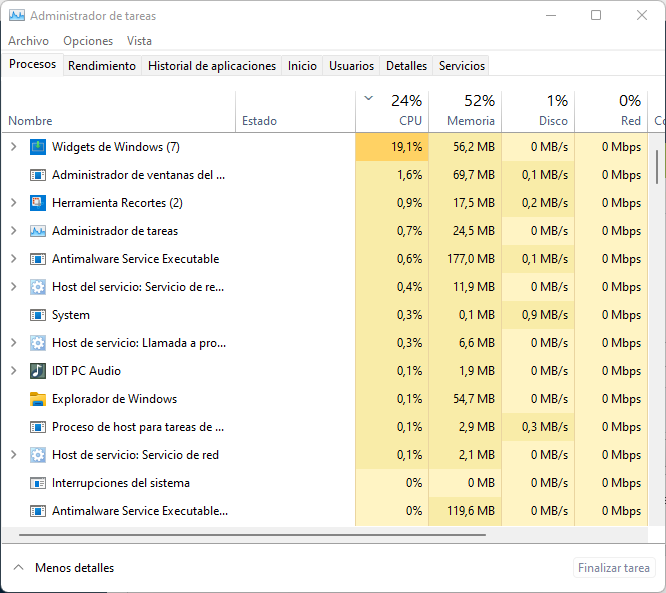Switch to the Usuarios tab
666x593 pixels.
point(351,66)
